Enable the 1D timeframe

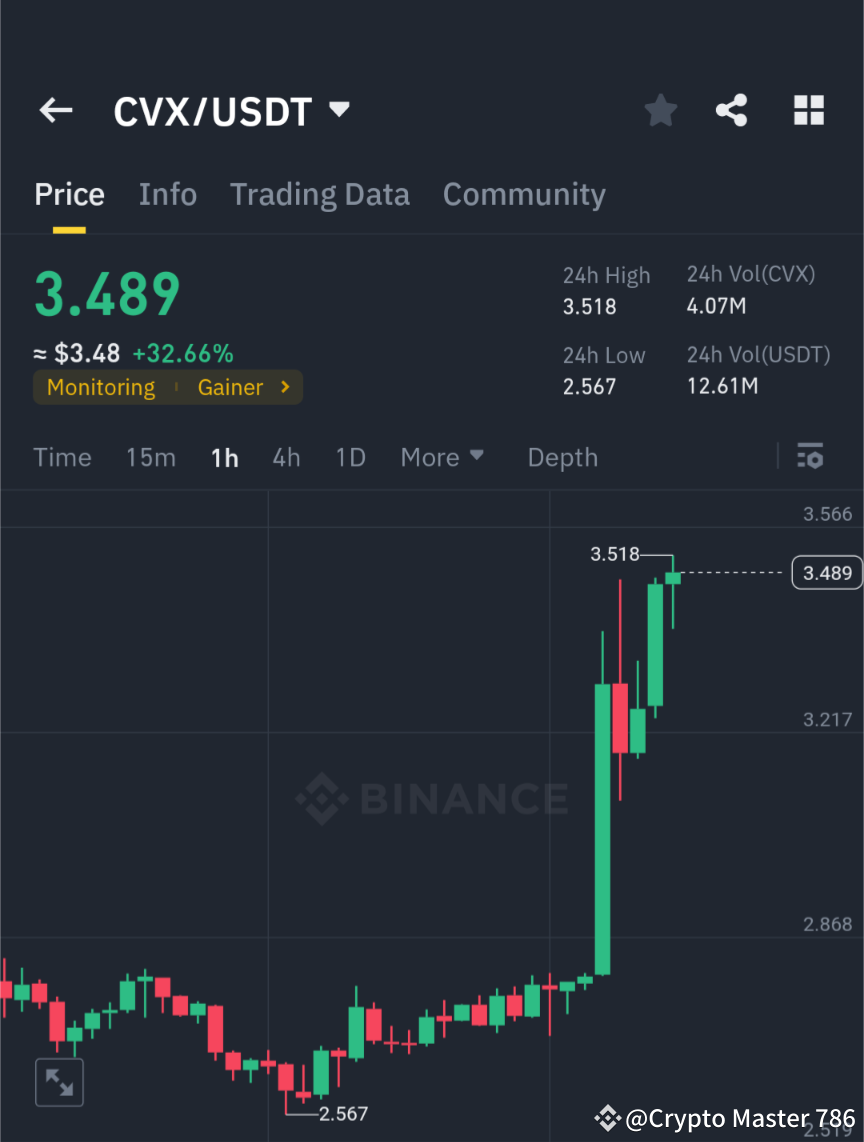pyautogui.click(x=350, y=457)
